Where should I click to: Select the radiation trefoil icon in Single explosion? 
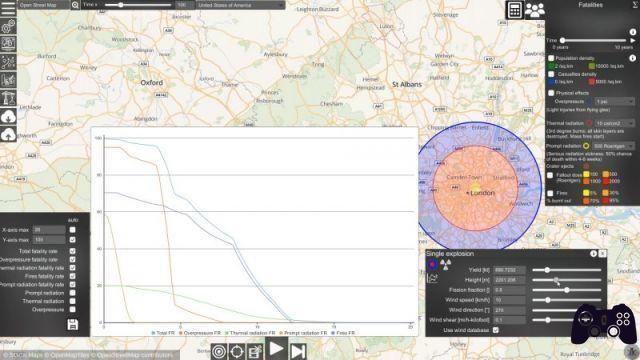[446, 264]
